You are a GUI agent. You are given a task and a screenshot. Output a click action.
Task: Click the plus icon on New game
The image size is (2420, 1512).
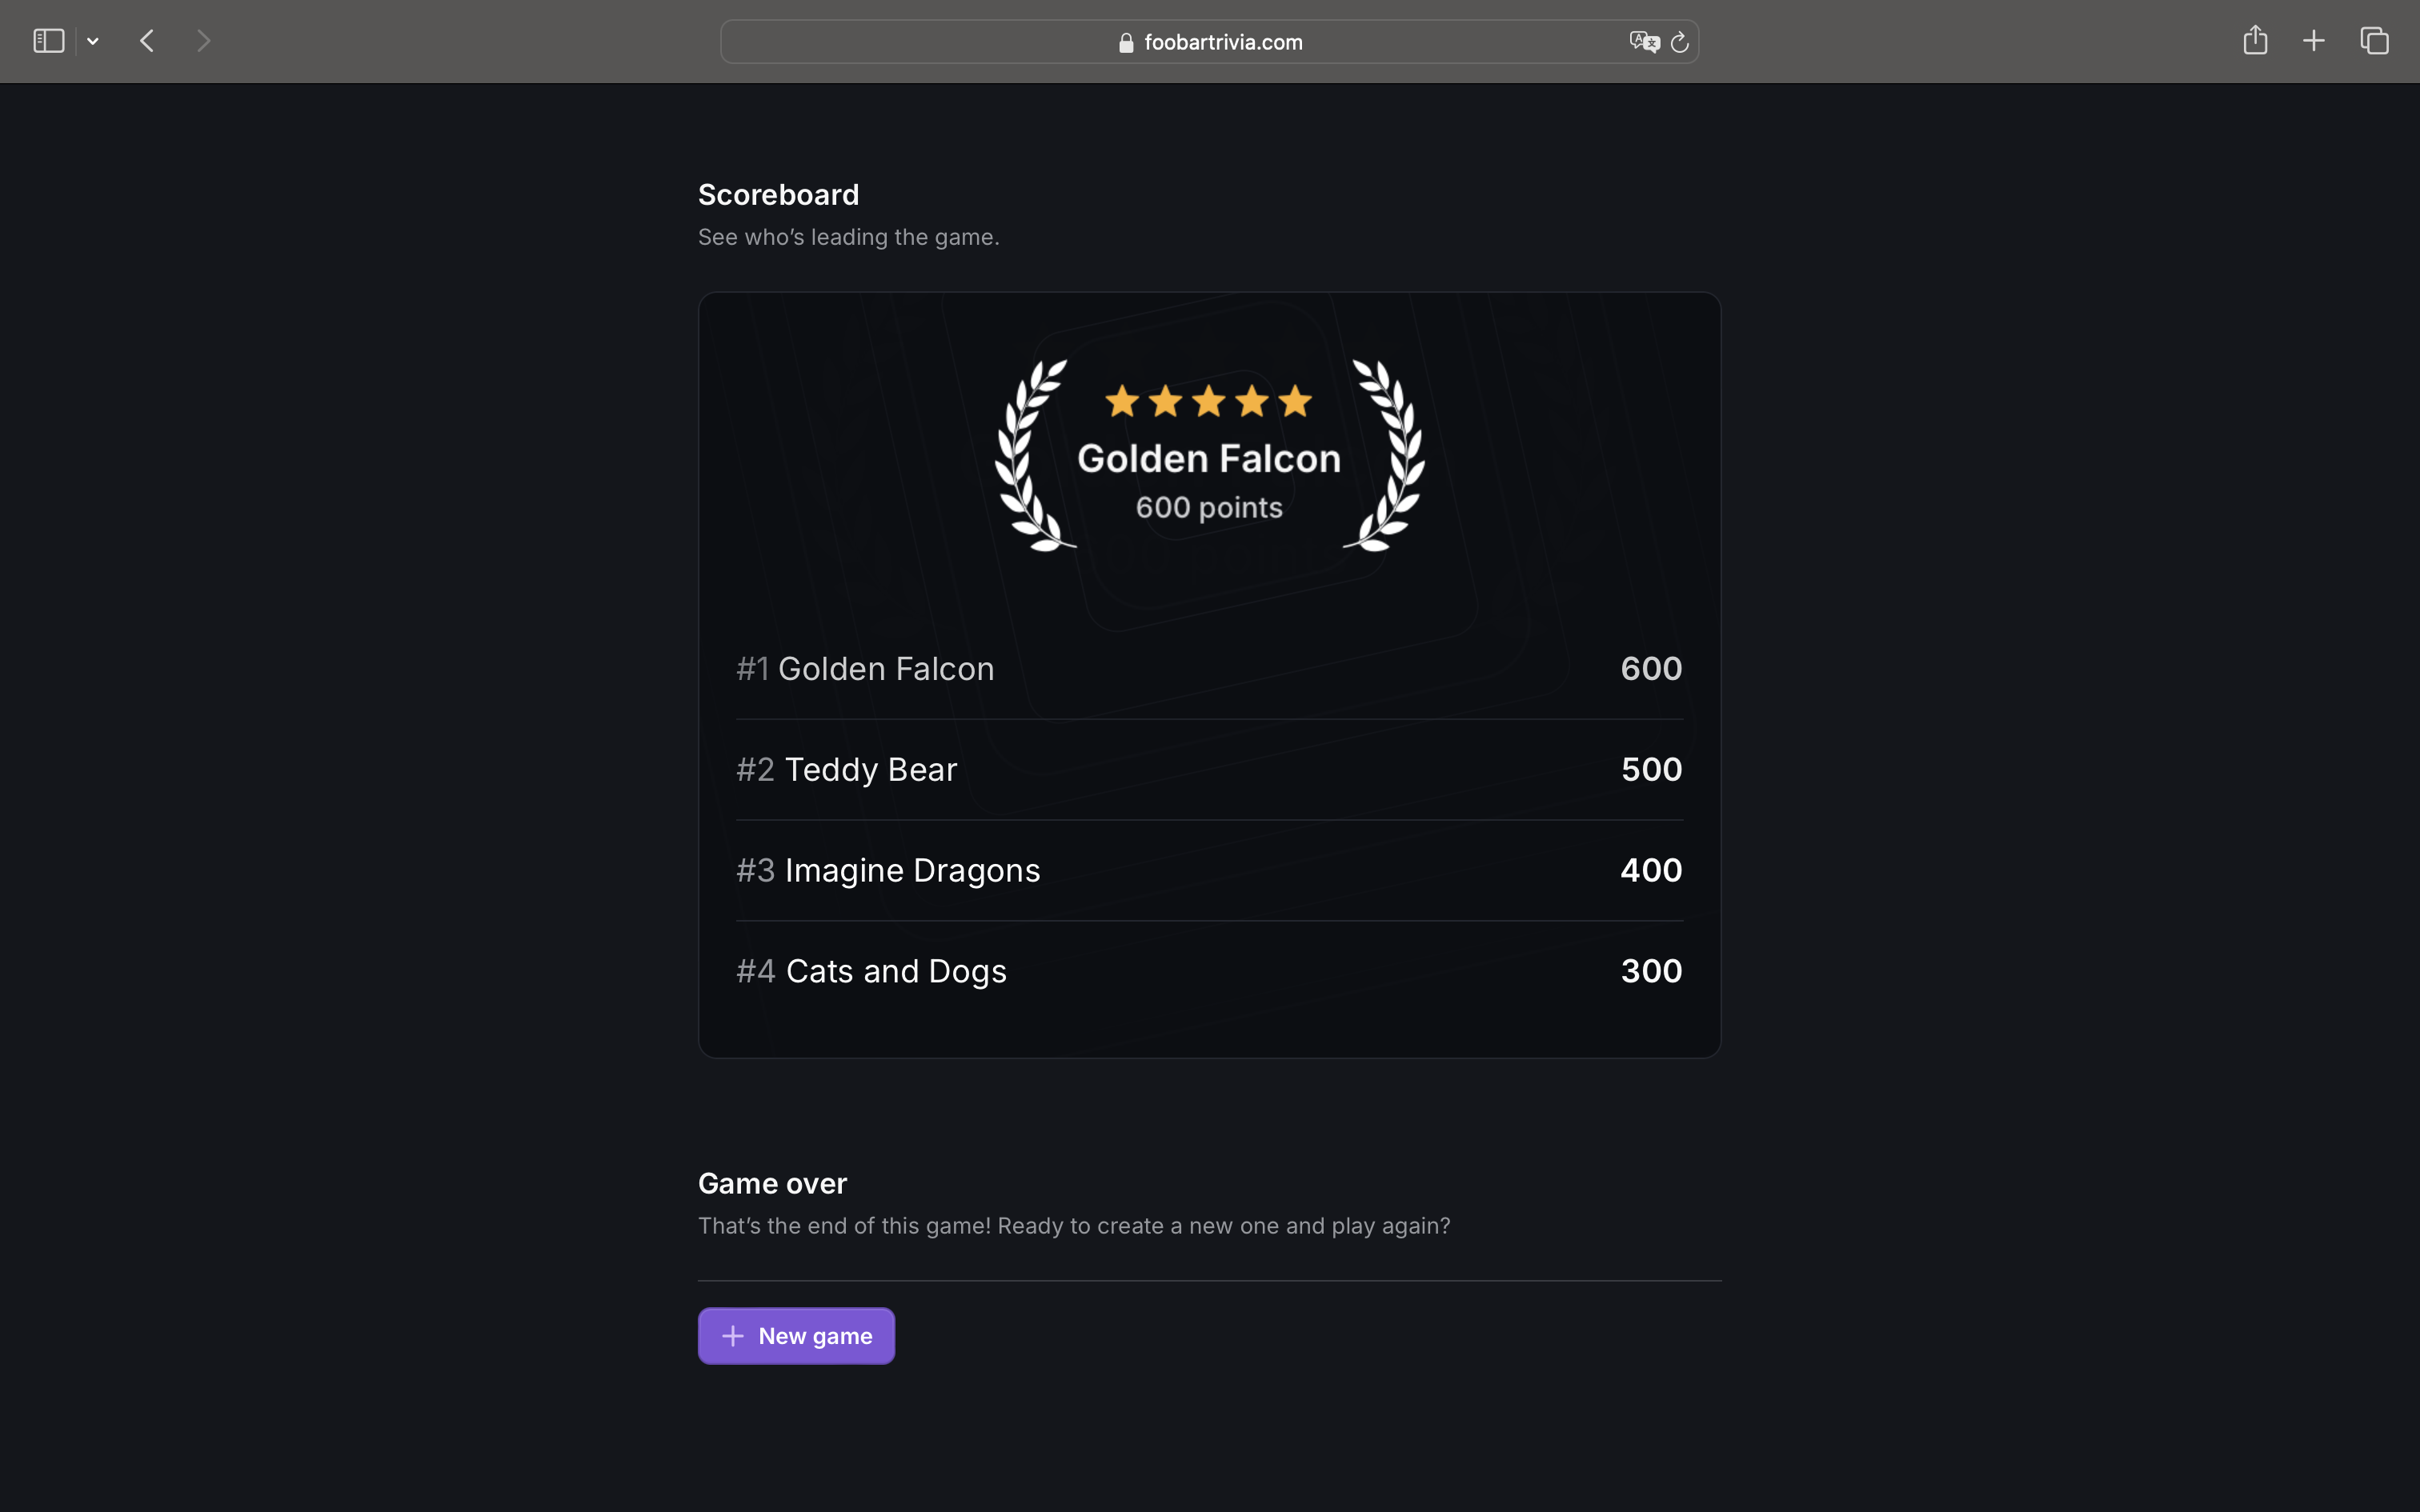(x=732, y=1335)
